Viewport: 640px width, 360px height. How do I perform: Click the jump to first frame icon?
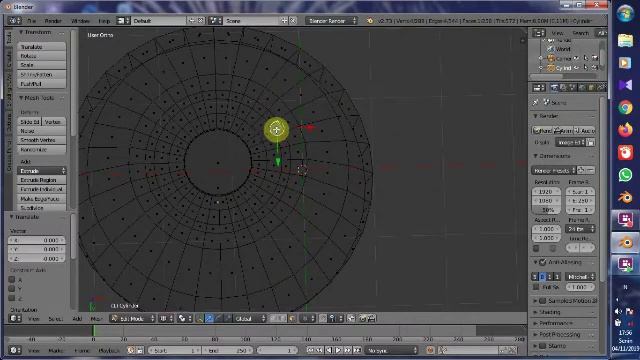click(311, 350)
